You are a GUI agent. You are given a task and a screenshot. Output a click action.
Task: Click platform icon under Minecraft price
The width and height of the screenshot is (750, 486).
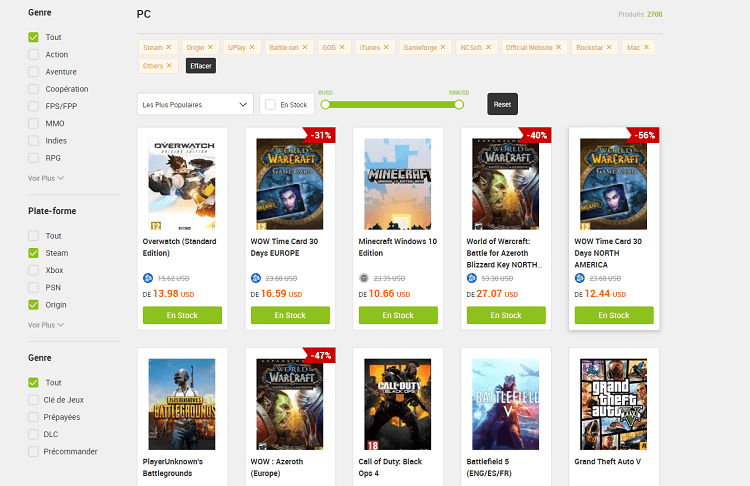coord(364,278)
